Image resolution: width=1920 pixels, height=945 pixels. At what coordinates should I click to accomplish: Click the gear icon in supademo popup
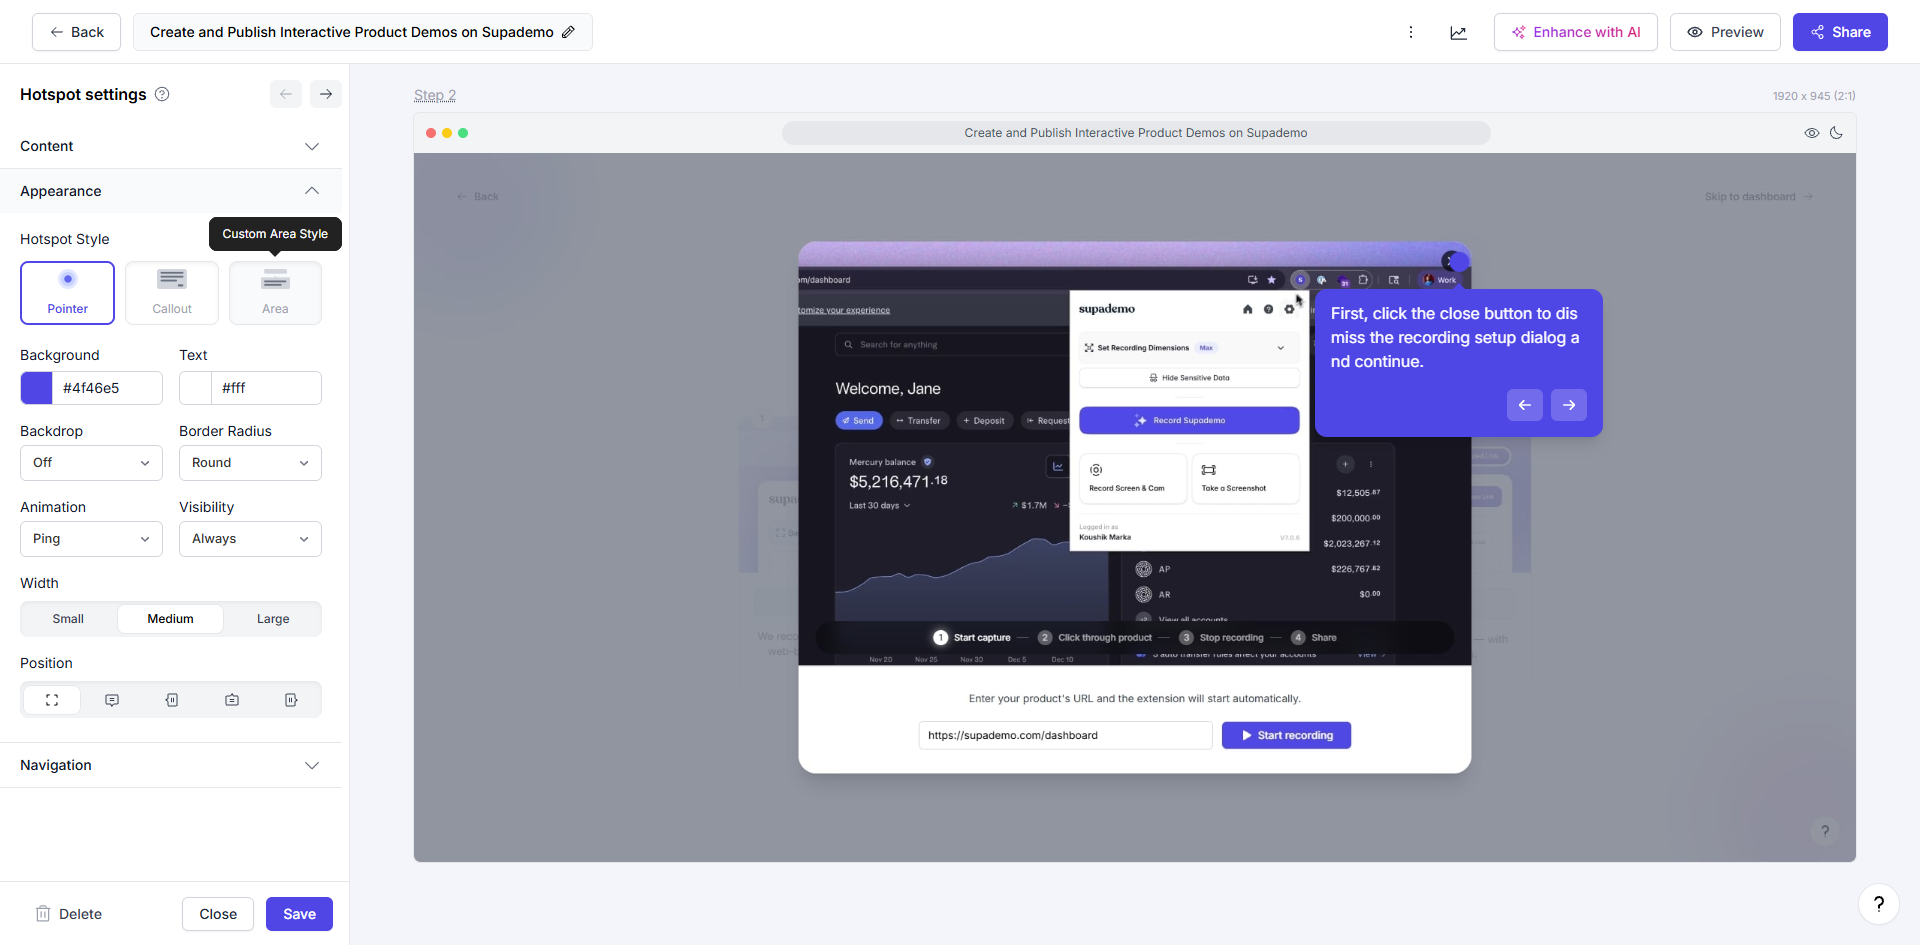[1289, 309]
